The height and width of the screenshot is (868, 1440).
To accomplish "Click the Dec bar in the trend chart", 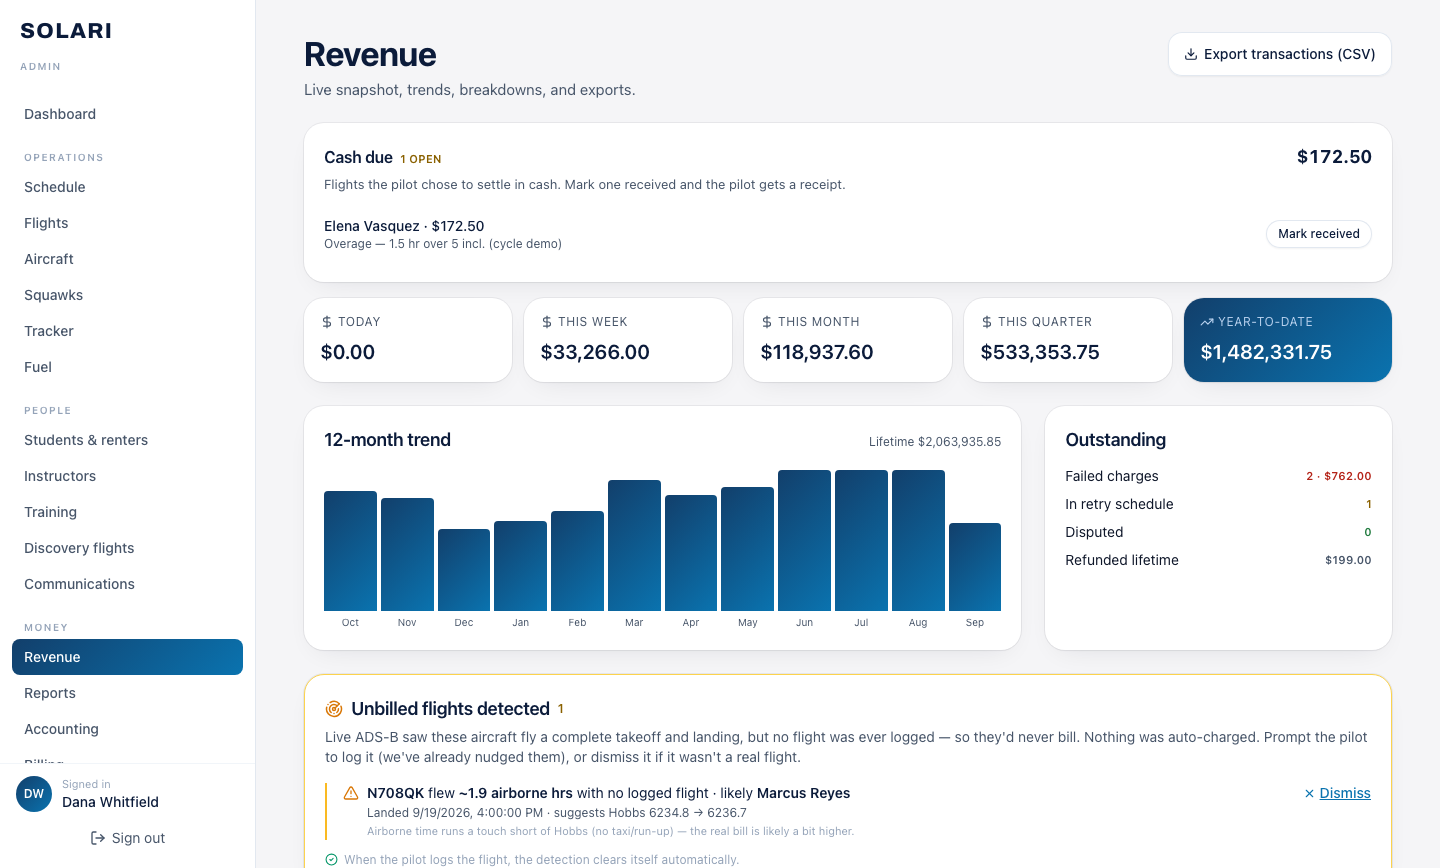I will [464, 570].
